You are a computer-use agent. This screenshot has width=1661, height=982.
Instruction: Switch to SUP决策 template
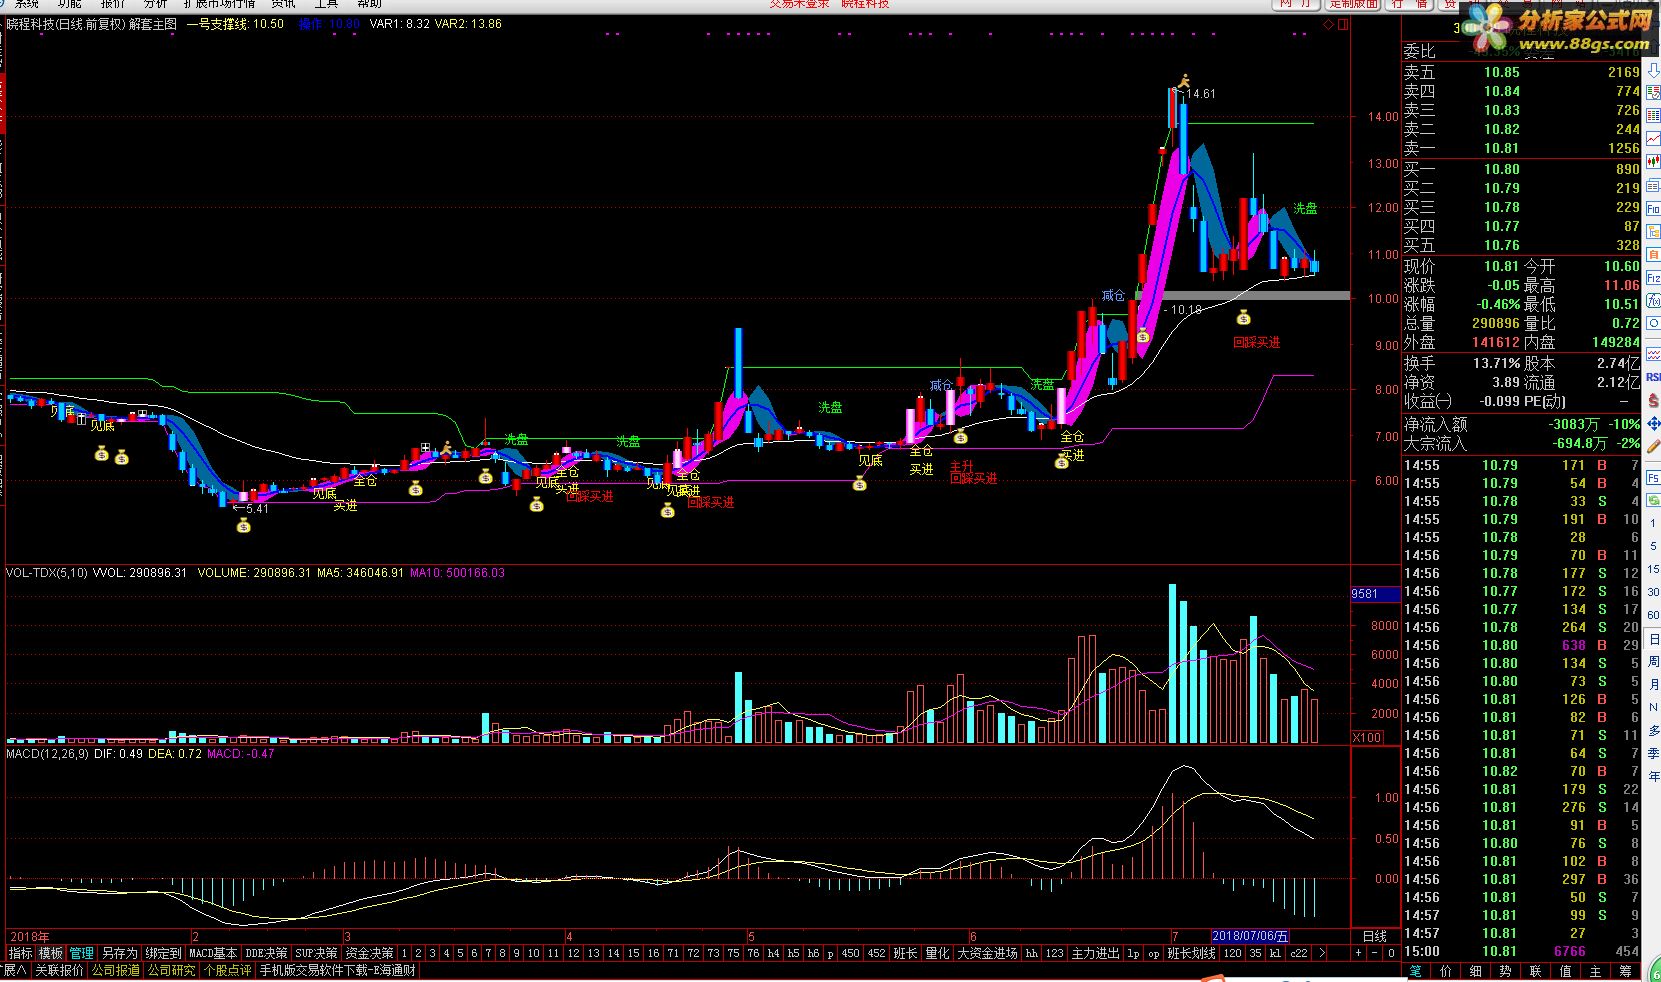316,953
